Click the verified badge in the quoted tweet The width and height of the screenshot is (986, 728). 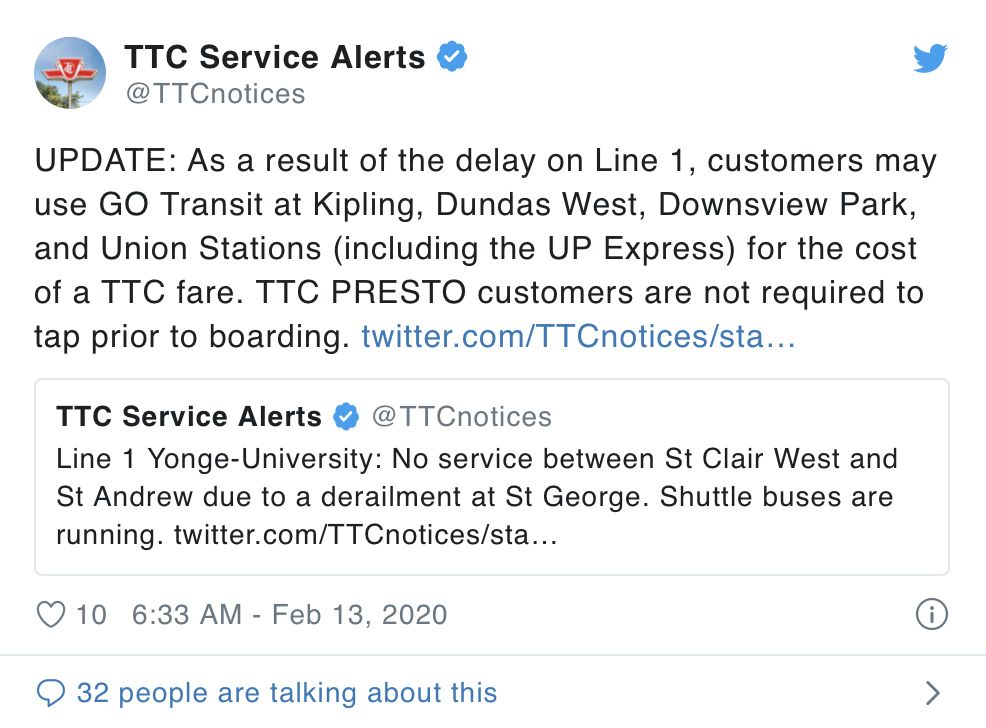click(345, 417)
